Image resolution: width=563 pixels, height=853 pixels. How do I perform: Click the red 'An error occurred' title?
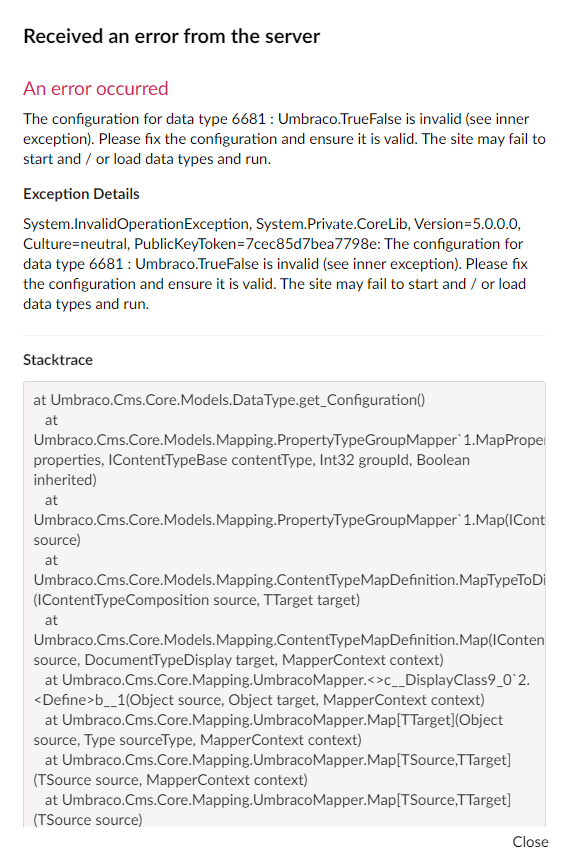pos(96,88)
